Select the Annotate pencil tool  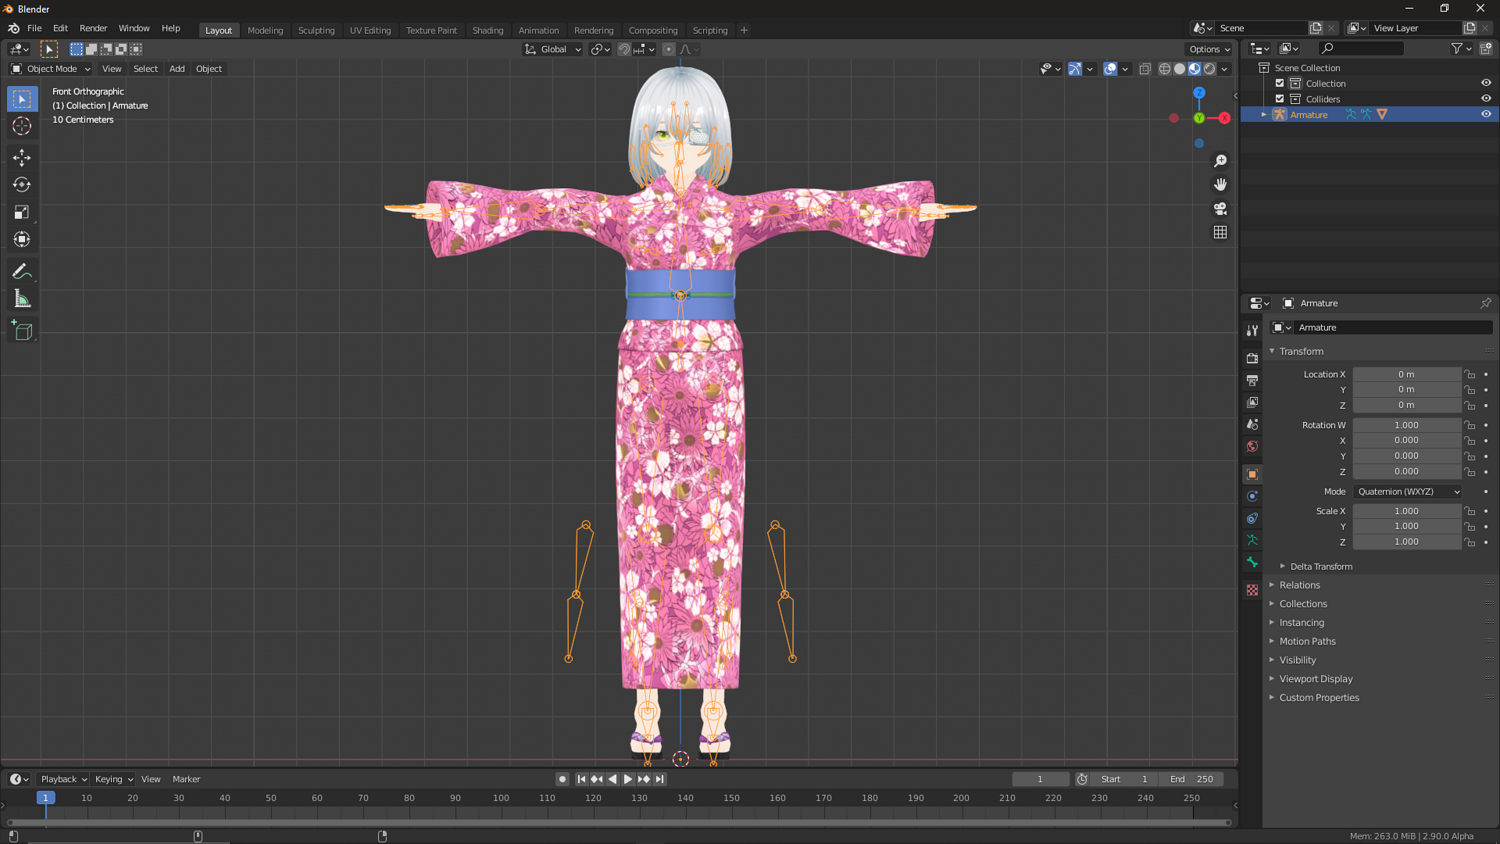22,272
